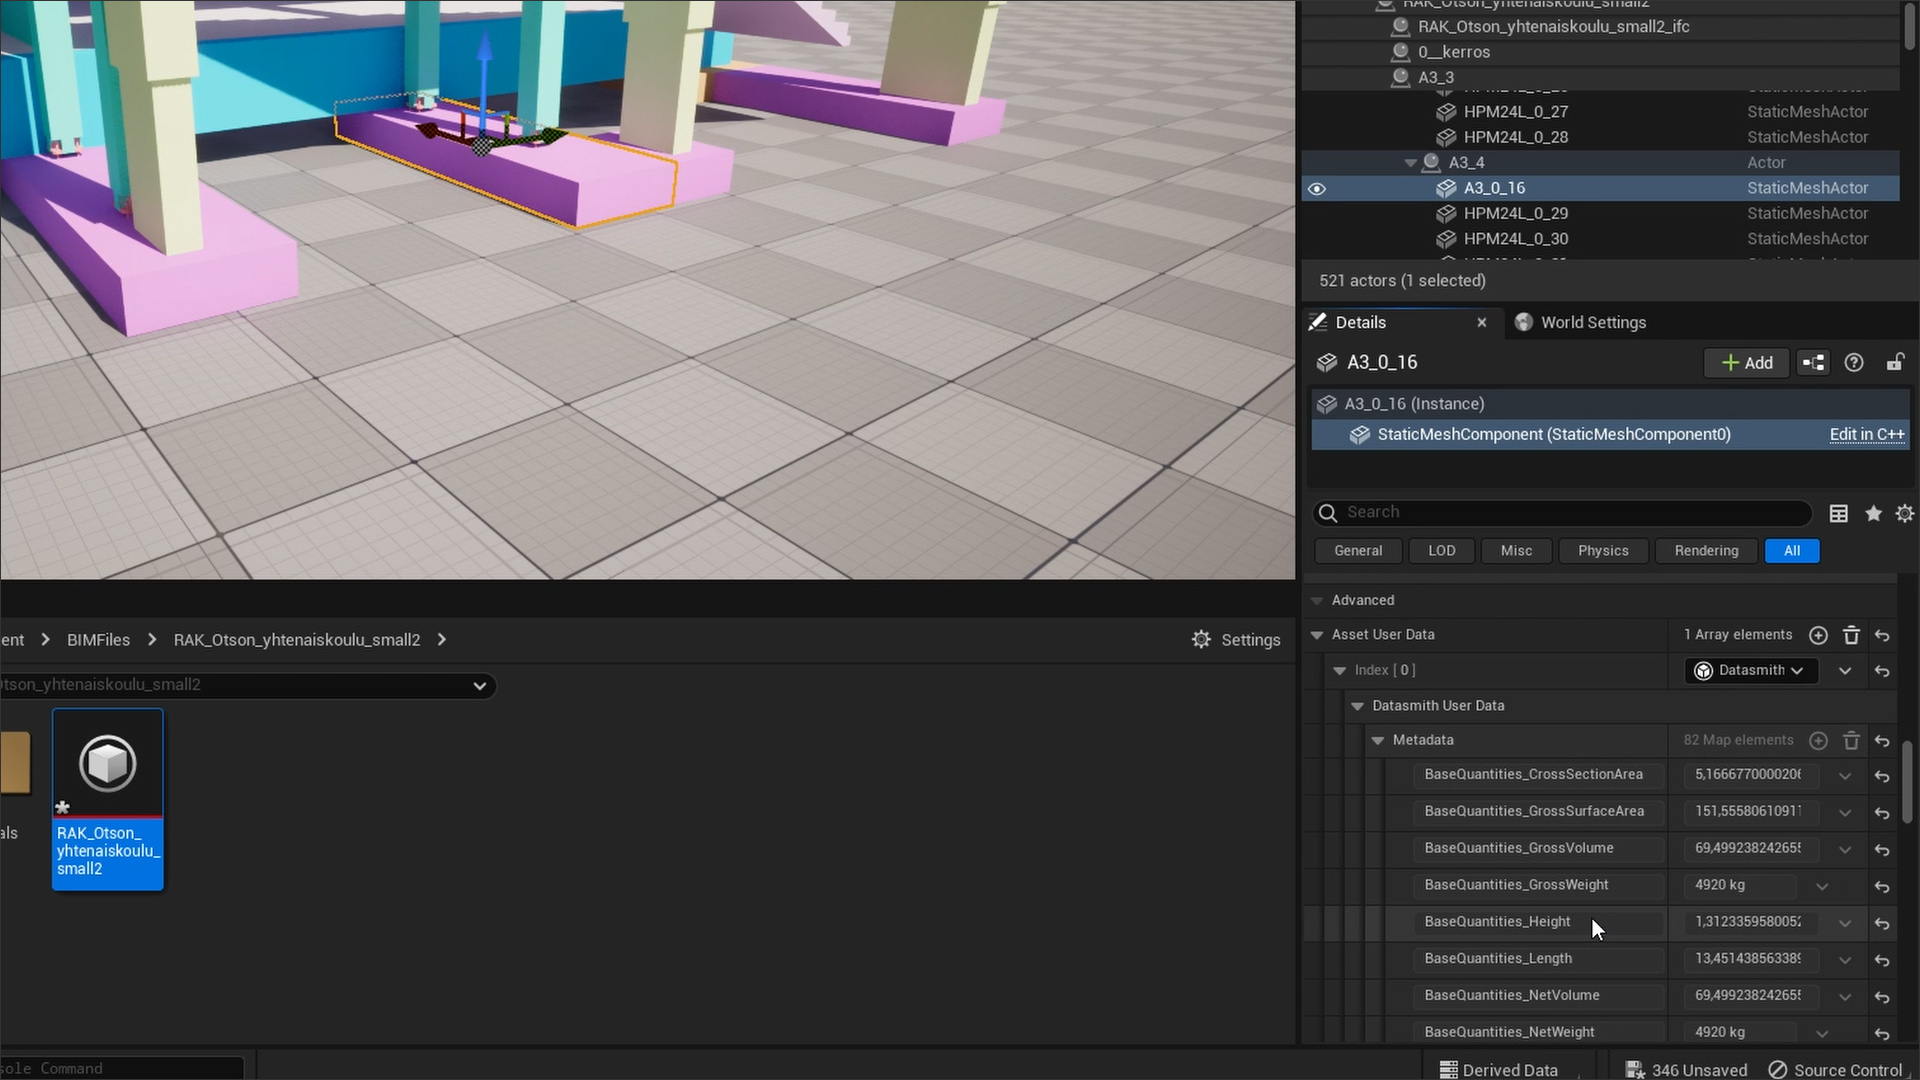Open the property matrix table icon

1838,513
